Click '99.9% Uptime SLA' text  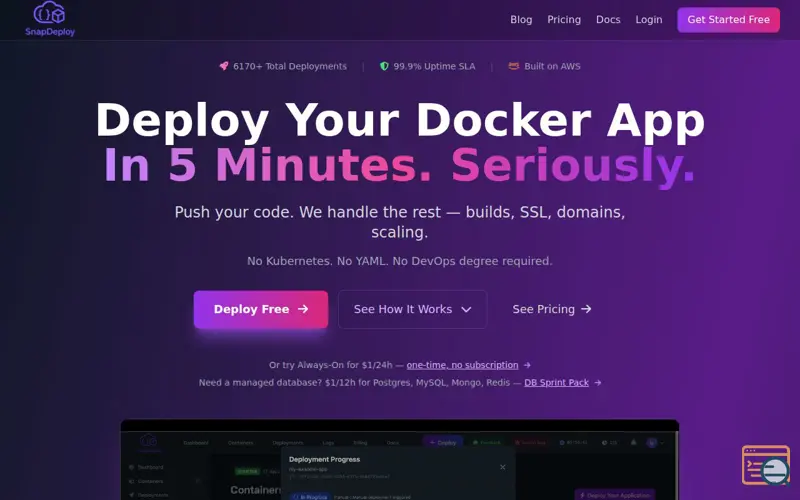click(434, 66)
